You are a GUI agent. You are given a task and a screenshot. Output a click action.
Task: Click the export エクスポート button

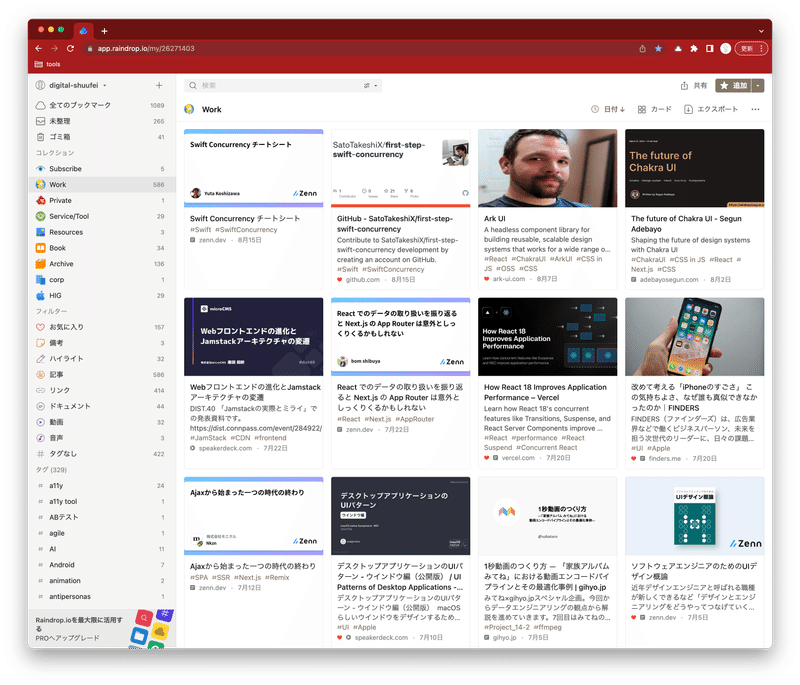point(711,109)
